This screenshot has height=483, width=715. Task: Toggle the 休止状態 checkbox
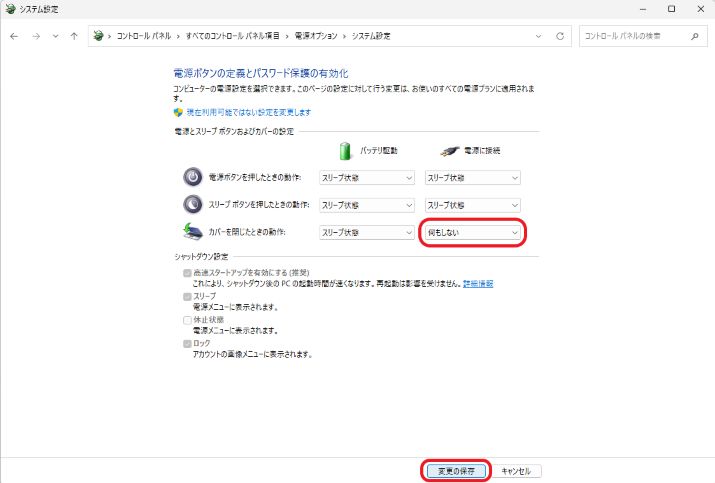point(187,320)
